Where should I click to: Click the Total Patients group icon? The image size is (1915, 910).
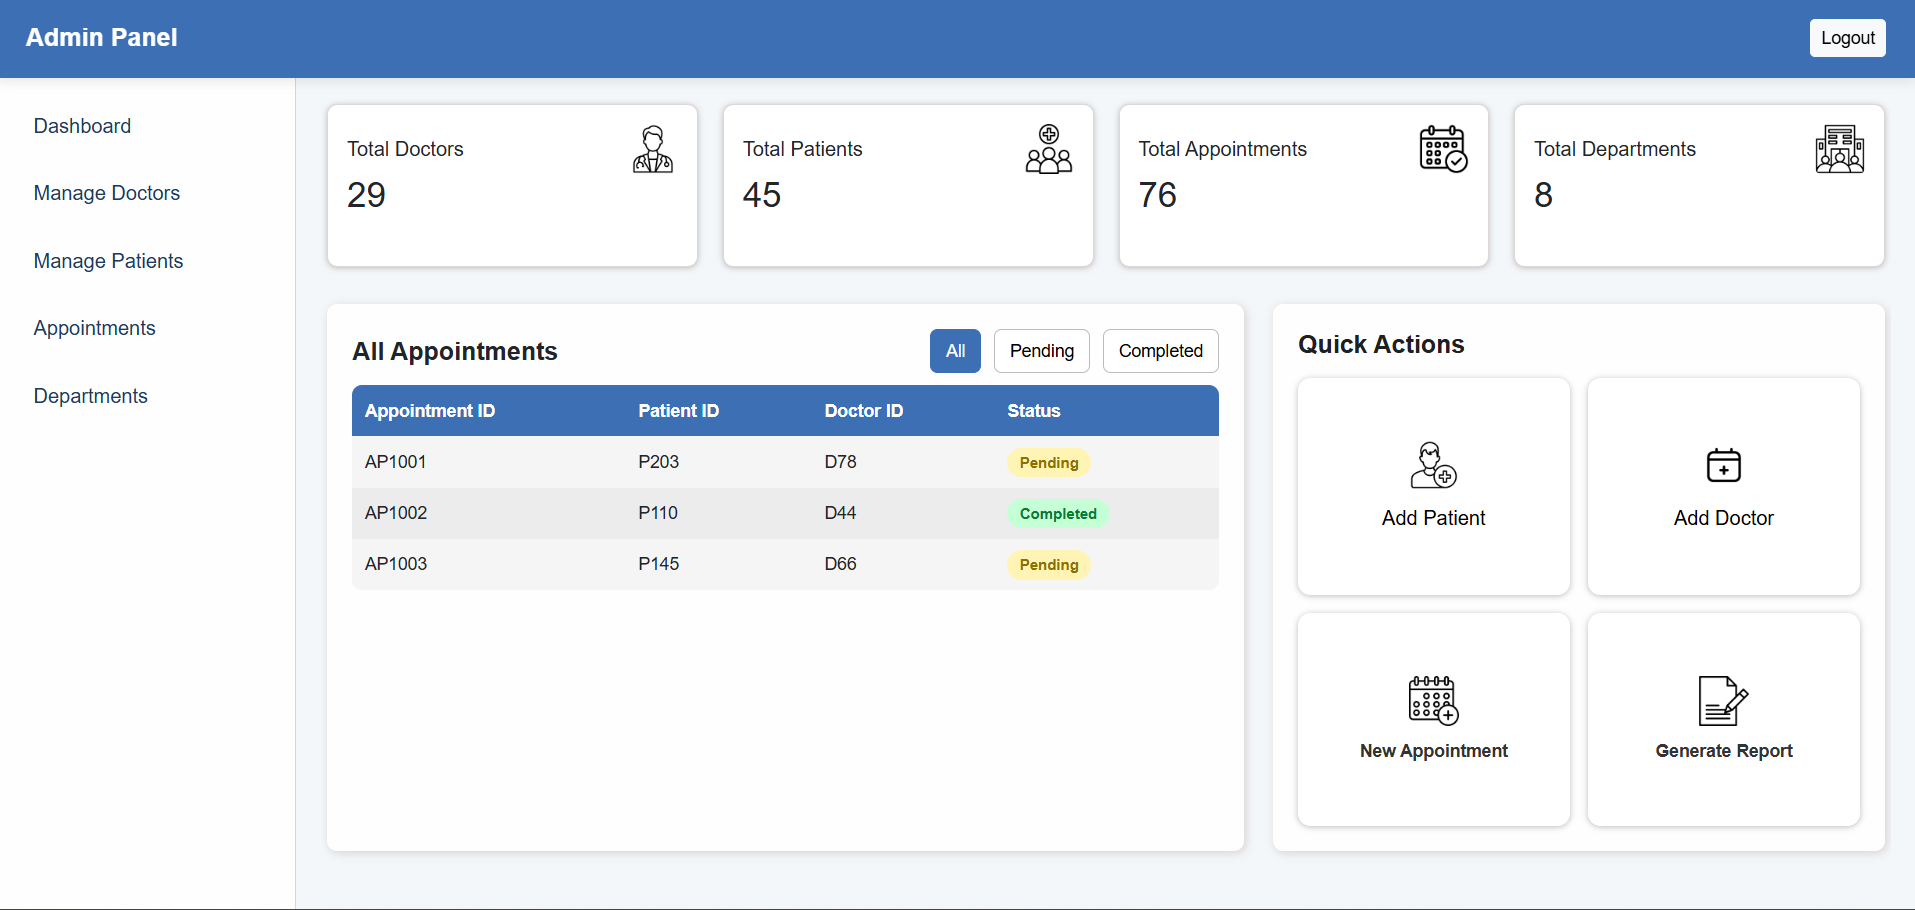[1048, 149]
